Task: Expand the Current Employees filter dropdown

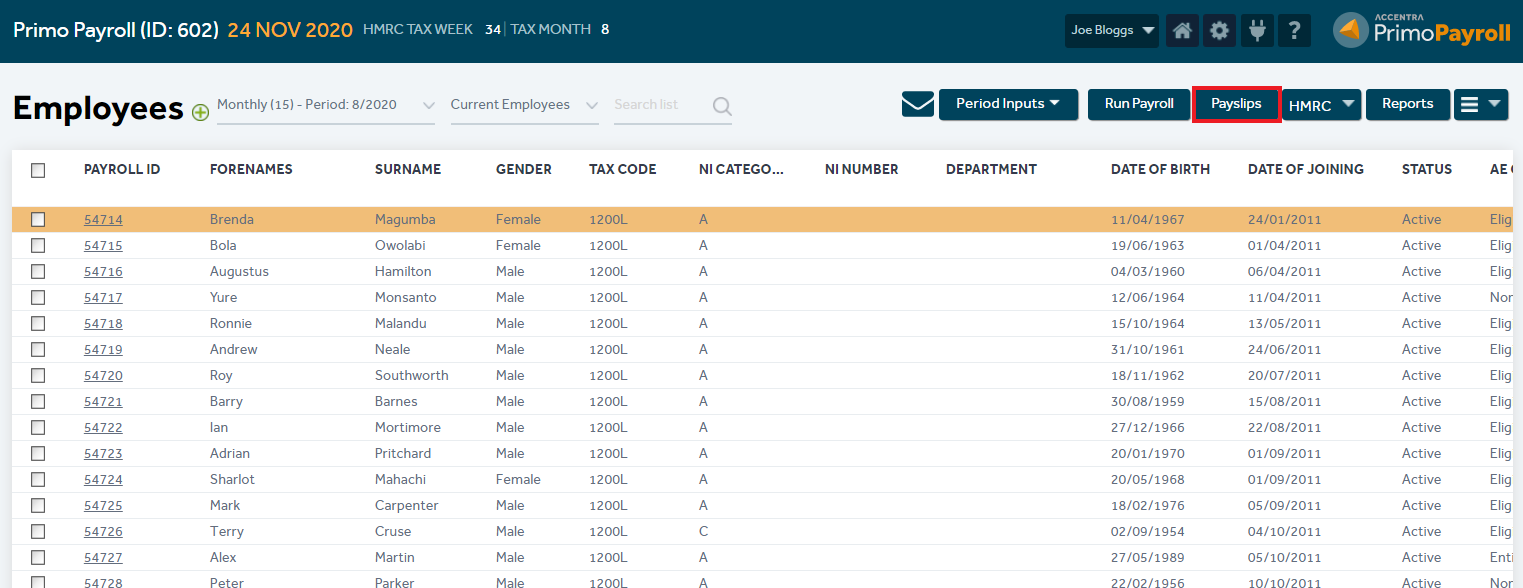Action: click(524, 104)
